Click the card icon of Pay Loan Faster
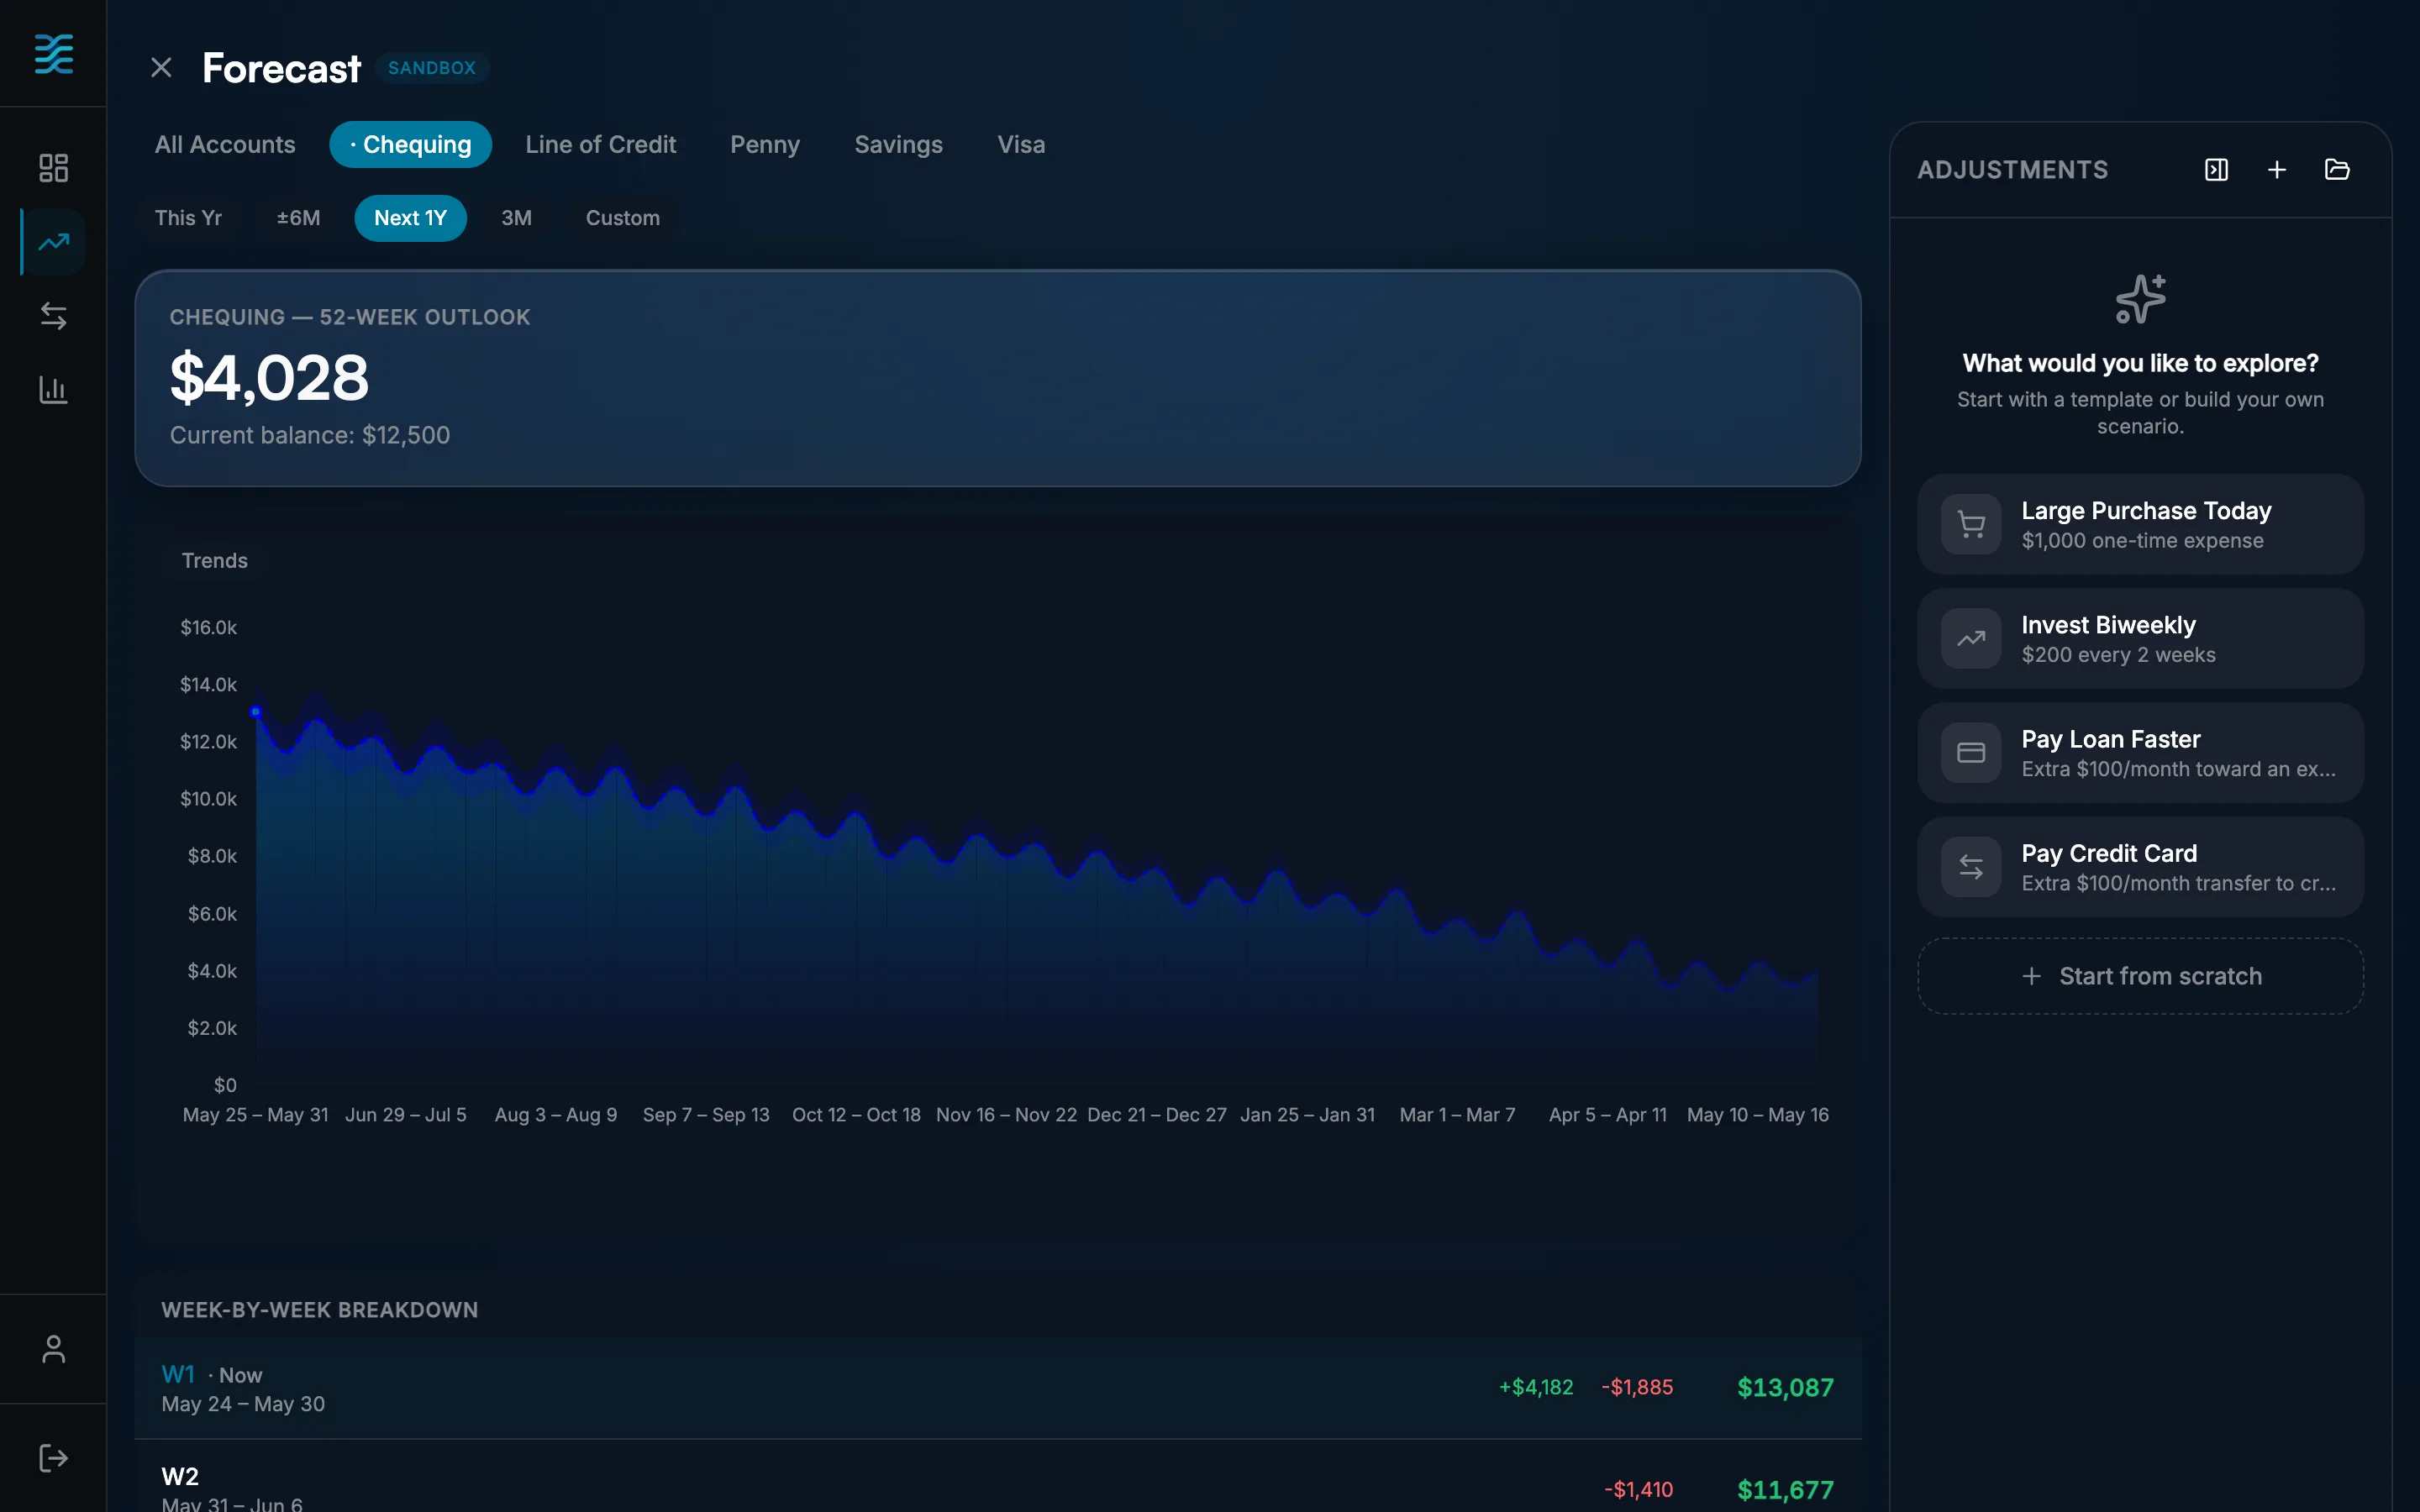 (1971, 753)
